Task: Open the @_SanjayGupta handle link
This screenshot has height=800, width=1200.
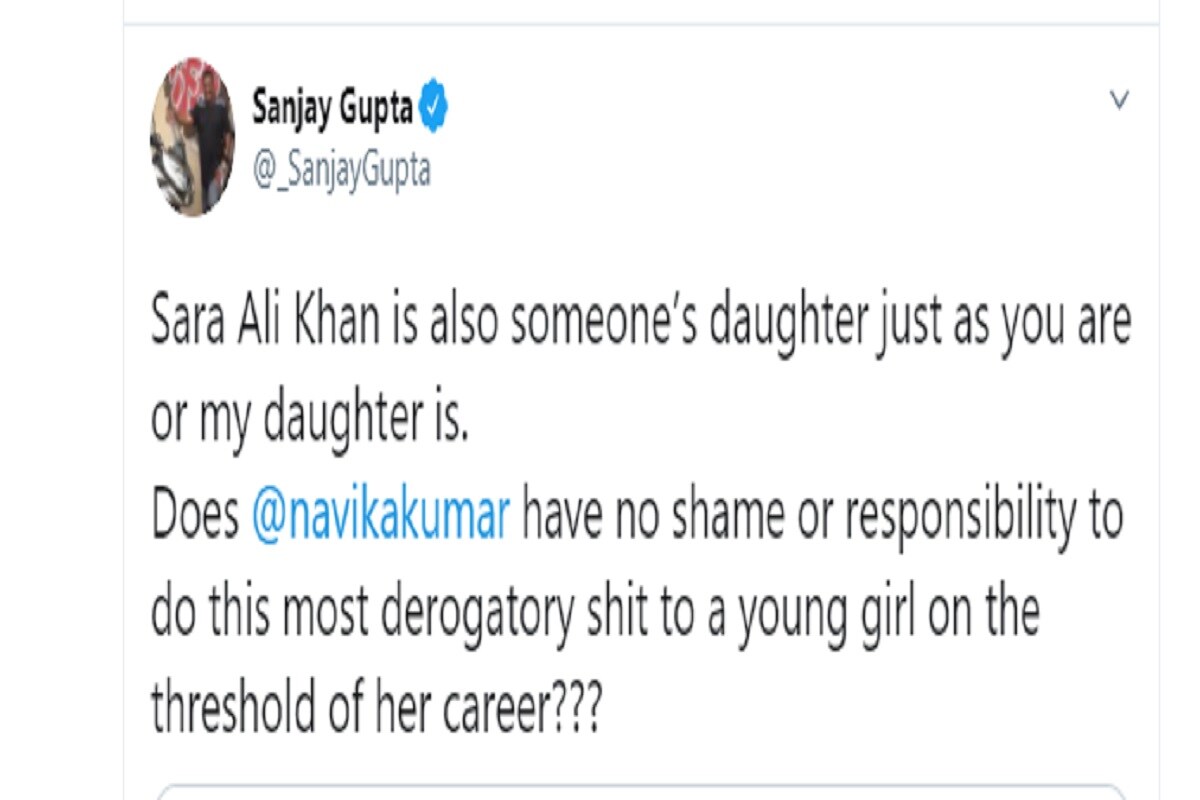Action: tap(341, 171)
